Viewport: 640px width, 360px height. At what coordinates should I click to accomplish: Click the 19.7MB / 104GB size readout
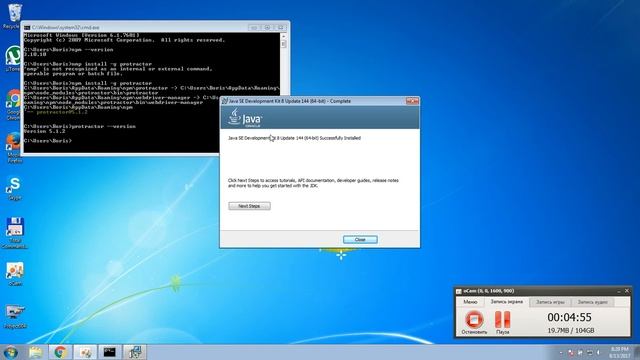click(571, 330)
